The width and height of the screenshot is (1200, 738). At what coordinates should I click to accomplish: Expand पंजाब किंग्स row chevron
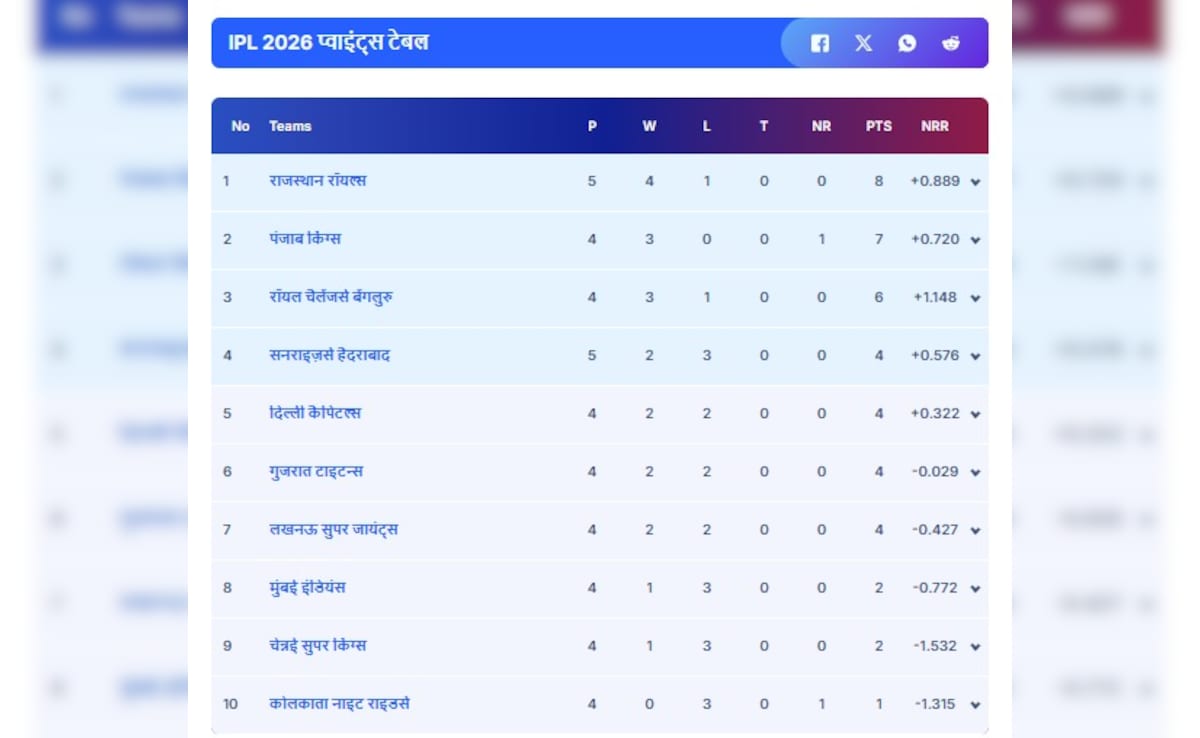(975, 240)
